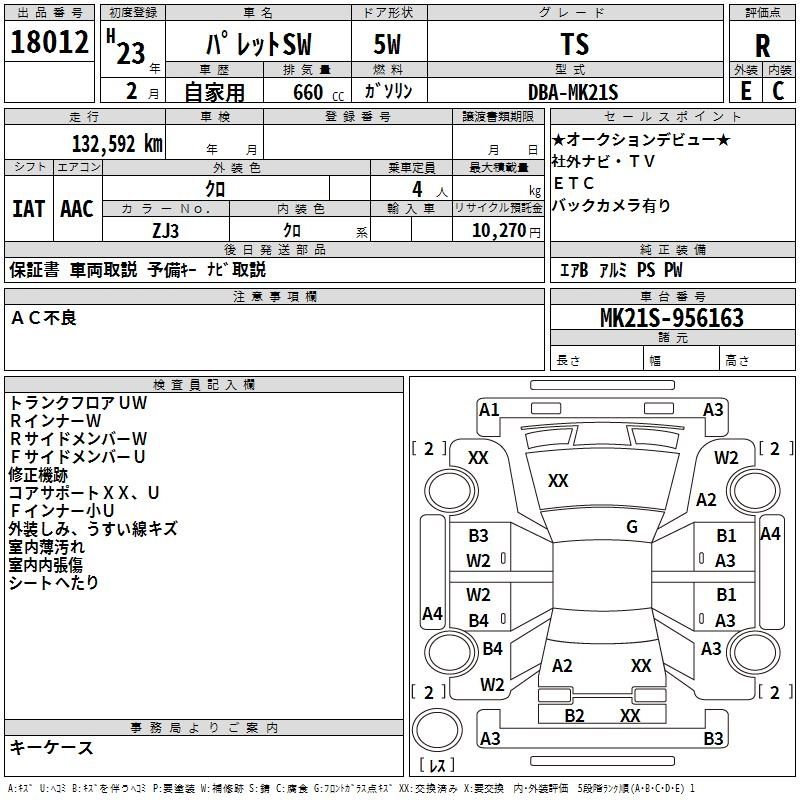The width and height of the screenshot is (800, 800).
Task: Click A1 mark on front bumper
Action: [x=489, y=410]
